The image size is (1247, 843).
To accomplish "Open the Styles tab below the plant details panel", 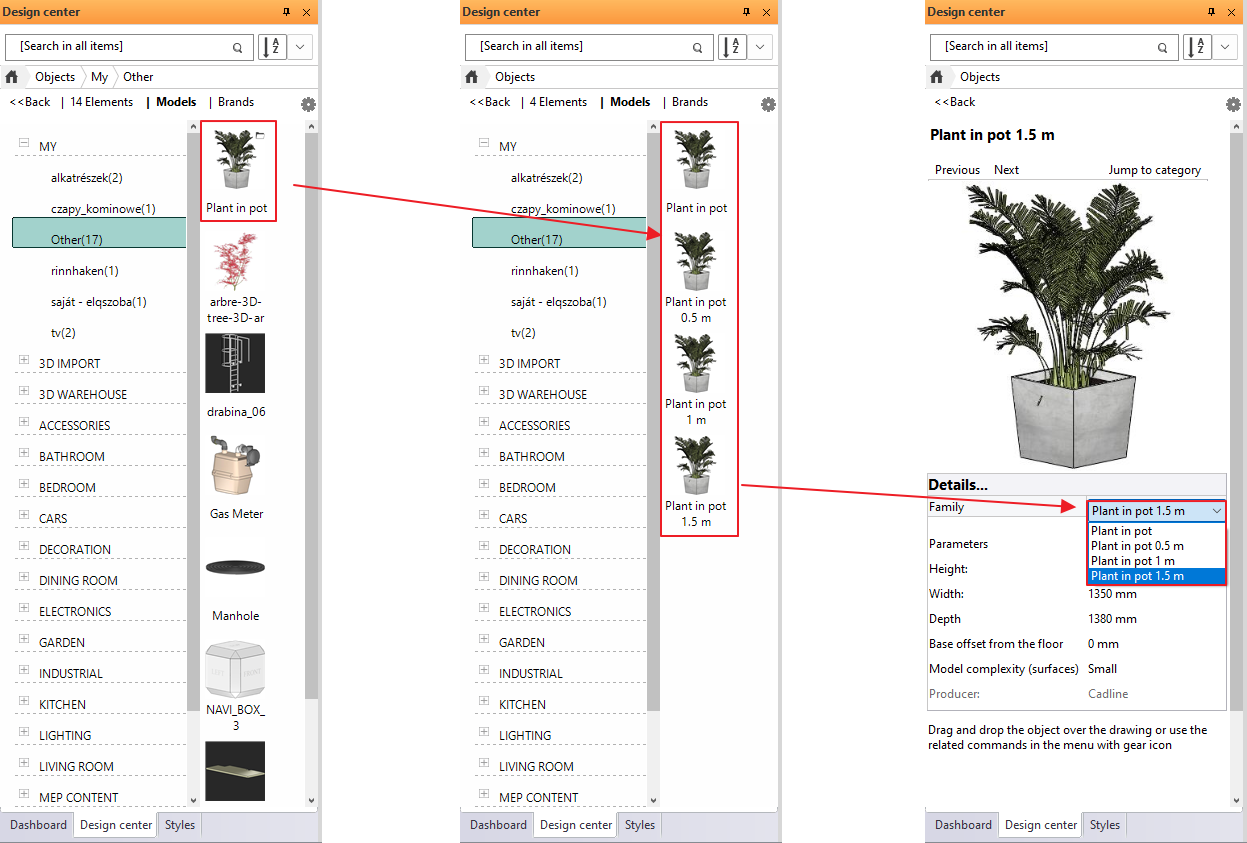I will coord(1104,825).
